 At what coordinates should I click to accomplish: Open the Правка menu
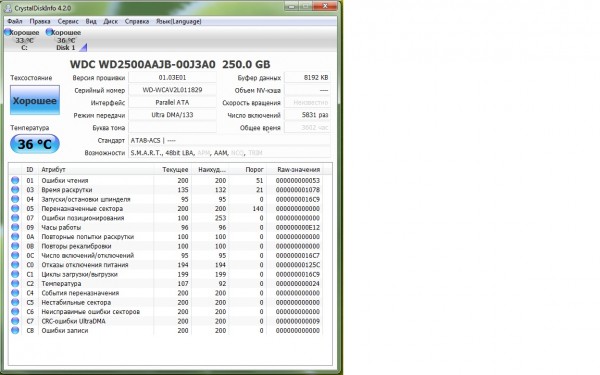pos(40,21)
